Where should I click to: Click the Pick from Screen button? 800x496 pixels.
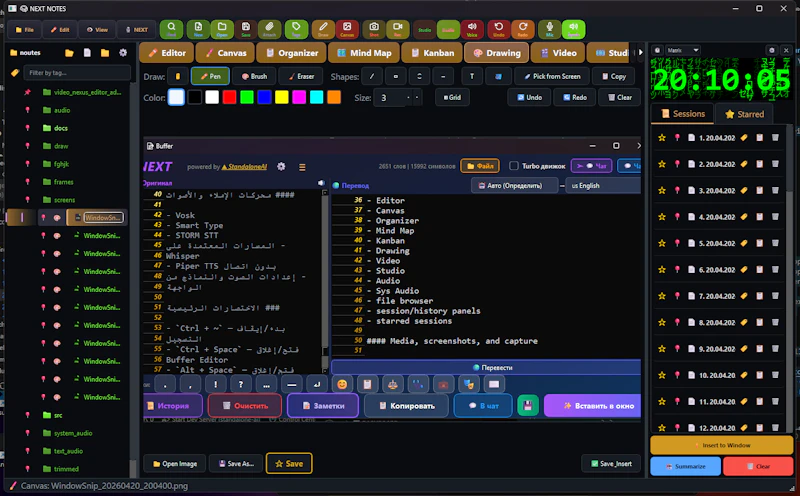pos(552,77)
